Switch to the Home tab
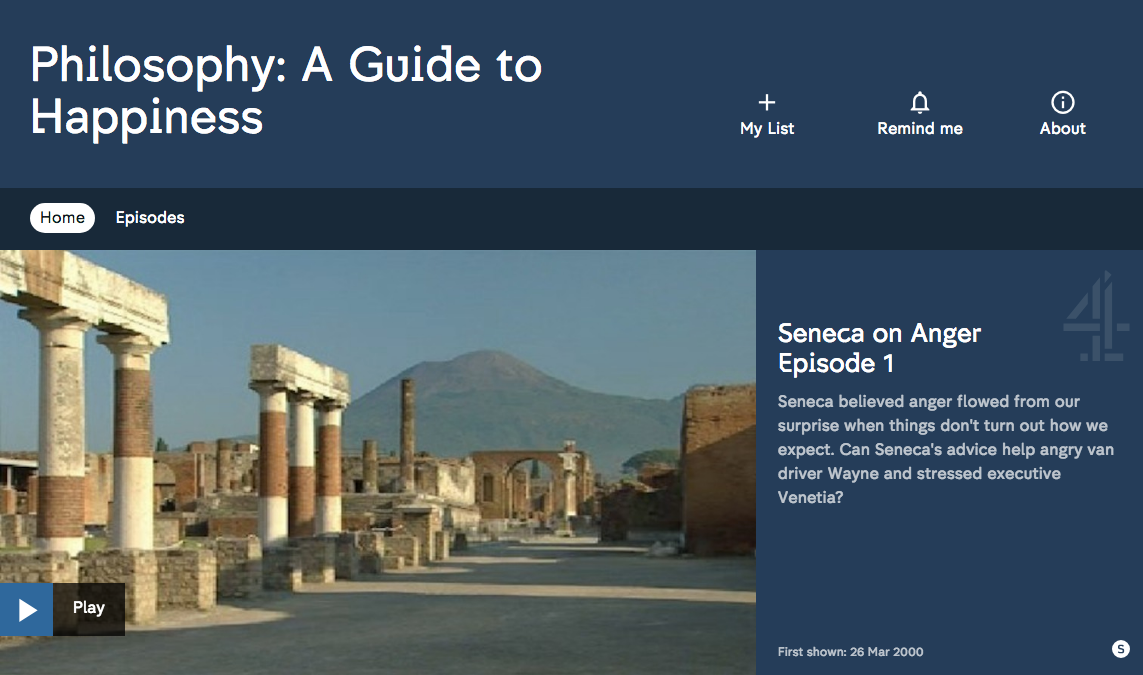 [x=62, y=217]
